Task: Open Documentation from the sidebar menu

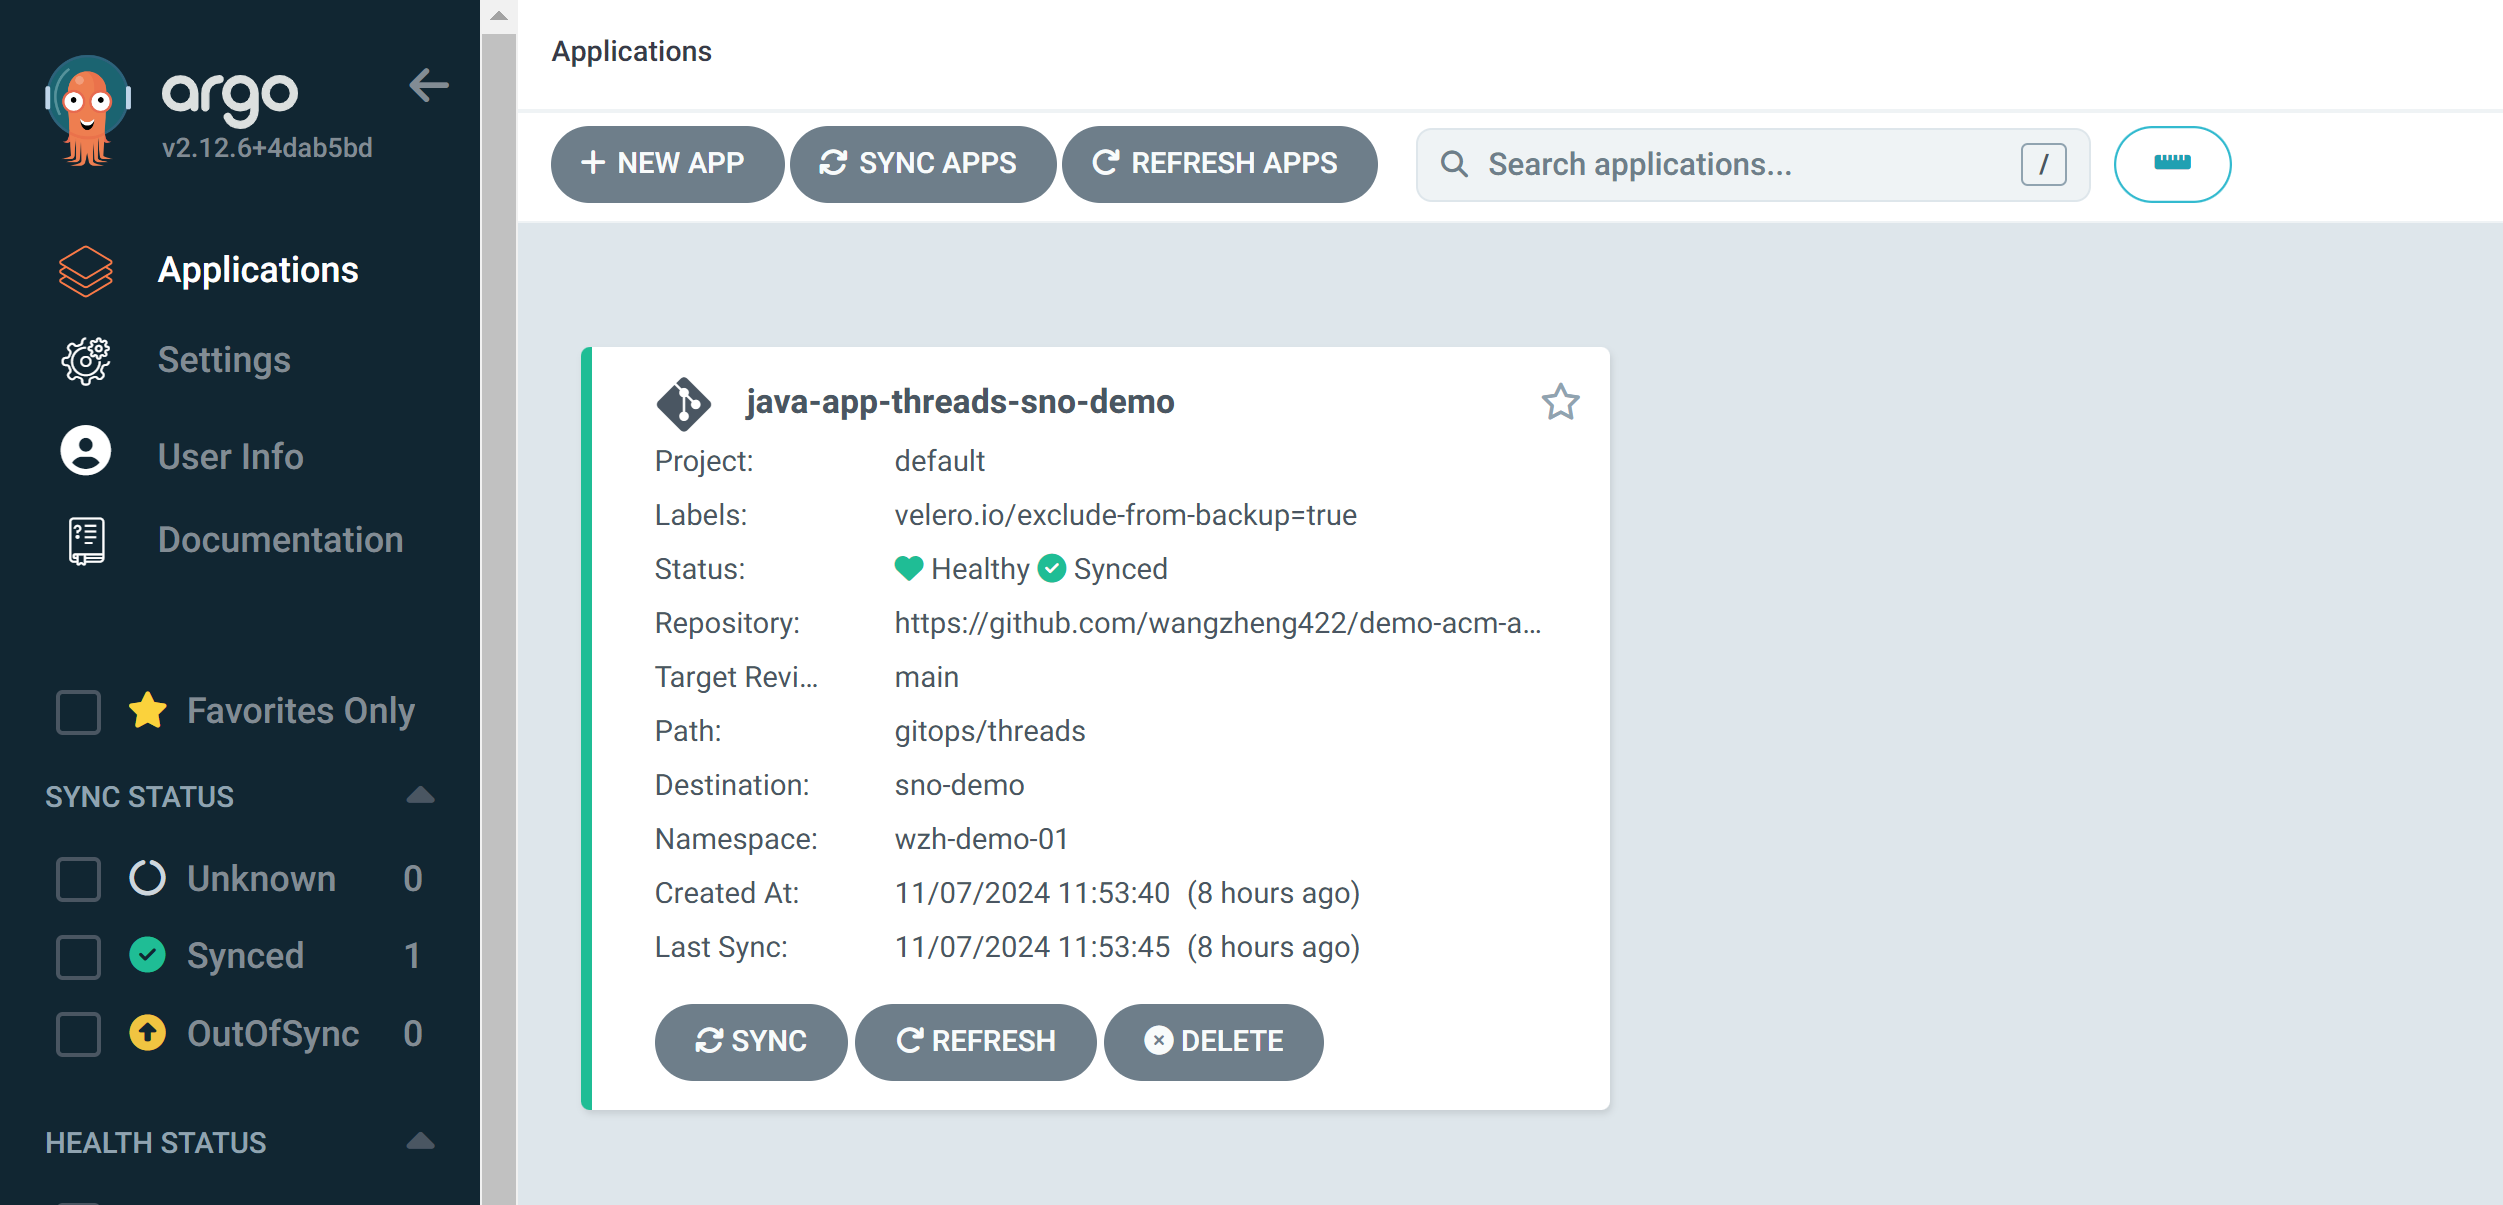Action: tap(280, 541)
